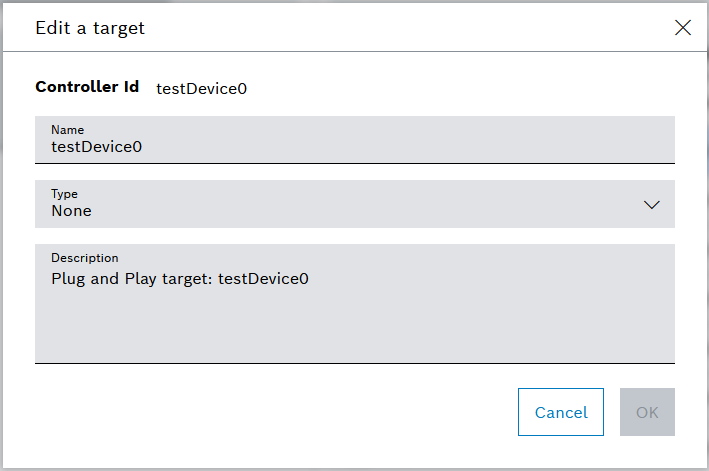Click the testDevice0 Controller Id value

tap(201, 88)
